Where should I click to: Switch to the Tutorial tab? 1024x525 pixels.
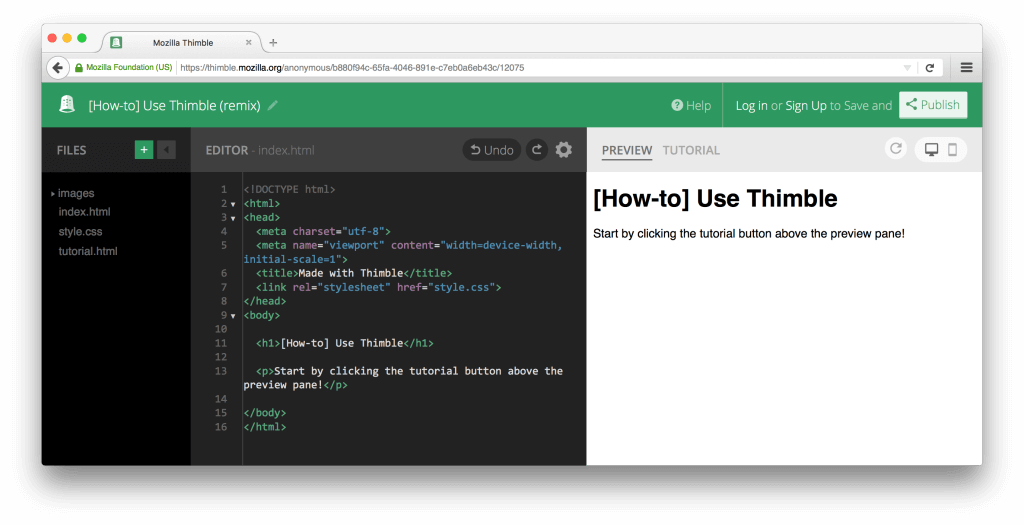pyautogui.click(x=691, y=150)
